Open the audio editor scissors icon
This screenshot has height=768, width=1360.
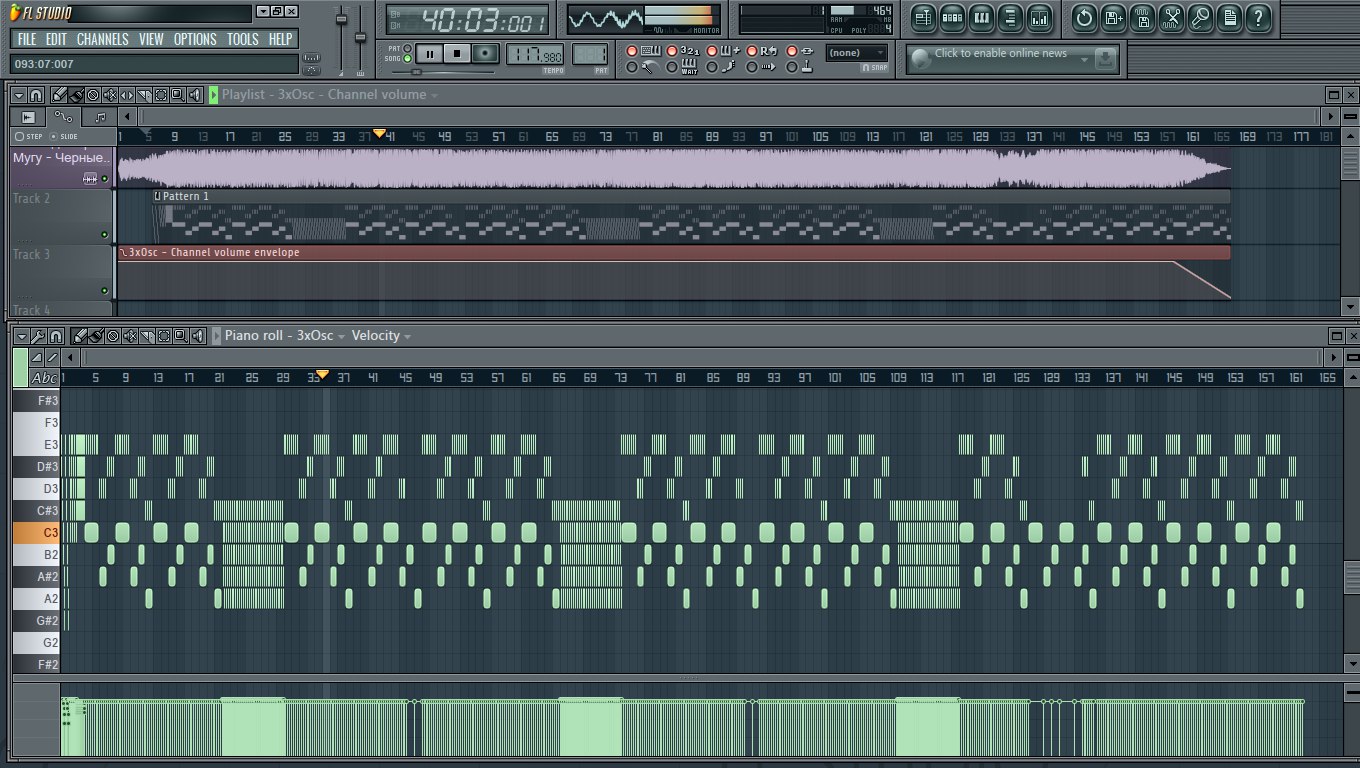coord(1171,17)
